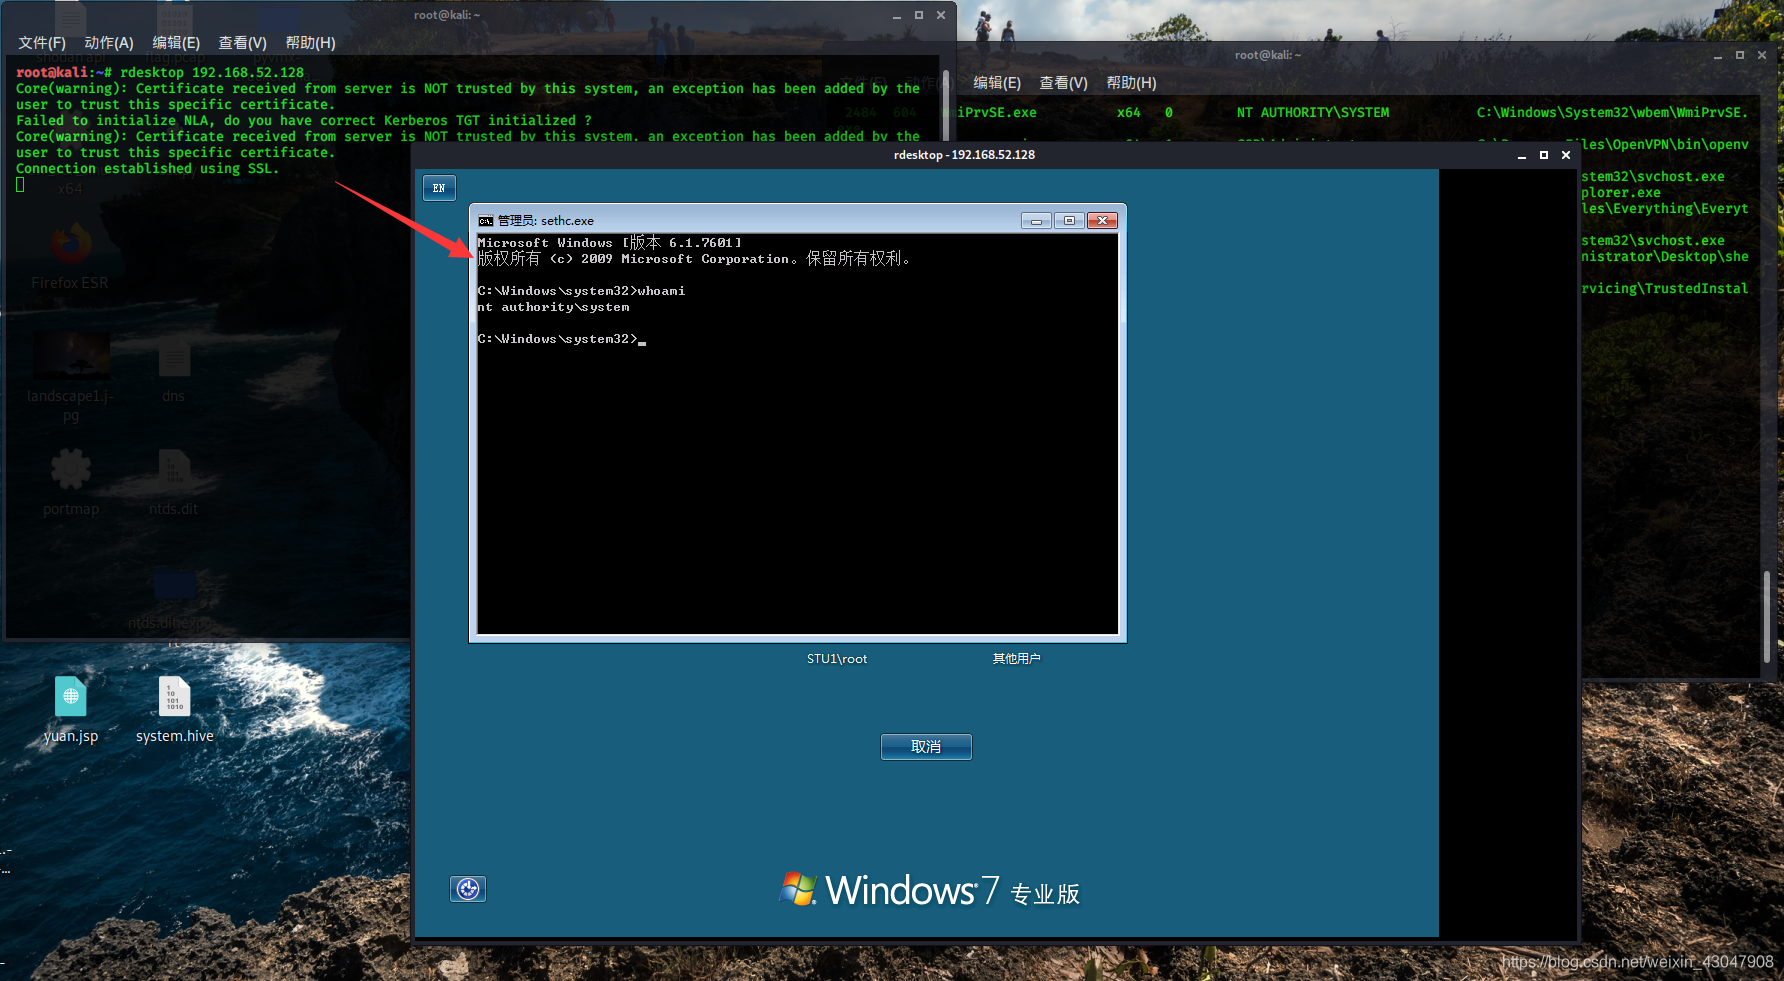
Task: Maximize the rdesktop window
Action: pyautogui.click(x=1544, y=155)
